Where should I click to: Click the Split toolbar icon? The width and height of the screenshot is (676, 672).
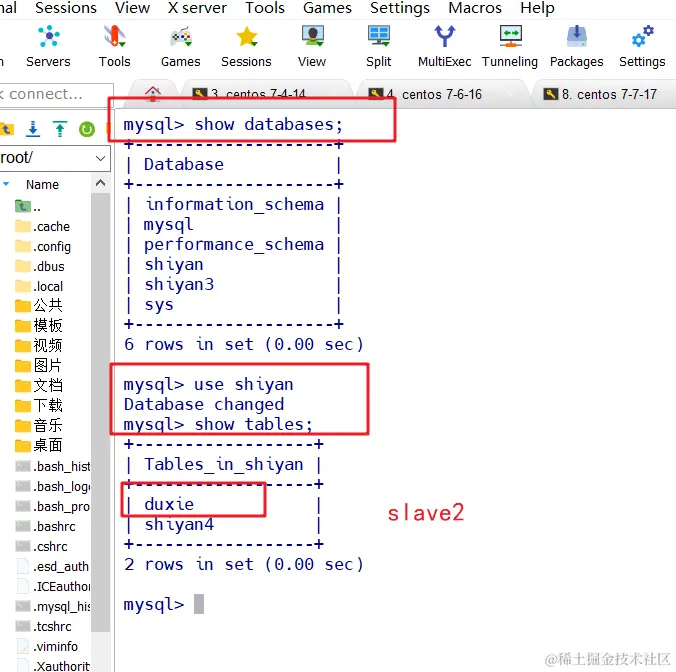379,47
